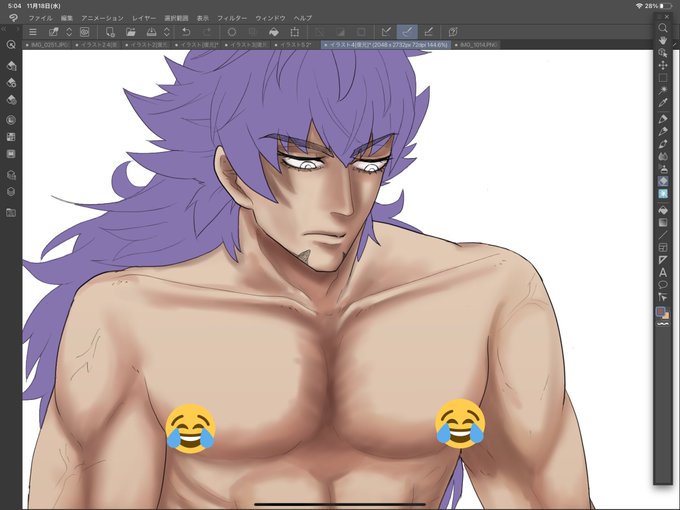The image size is (680, 510).
Task: Toggle the highlighted snap to special ruler
Action: pyautogui.click(x=407, y=32)
